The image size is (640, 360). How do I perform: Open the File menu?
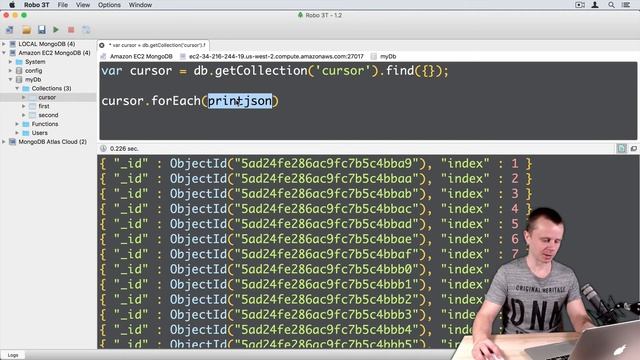click(62, 5)
